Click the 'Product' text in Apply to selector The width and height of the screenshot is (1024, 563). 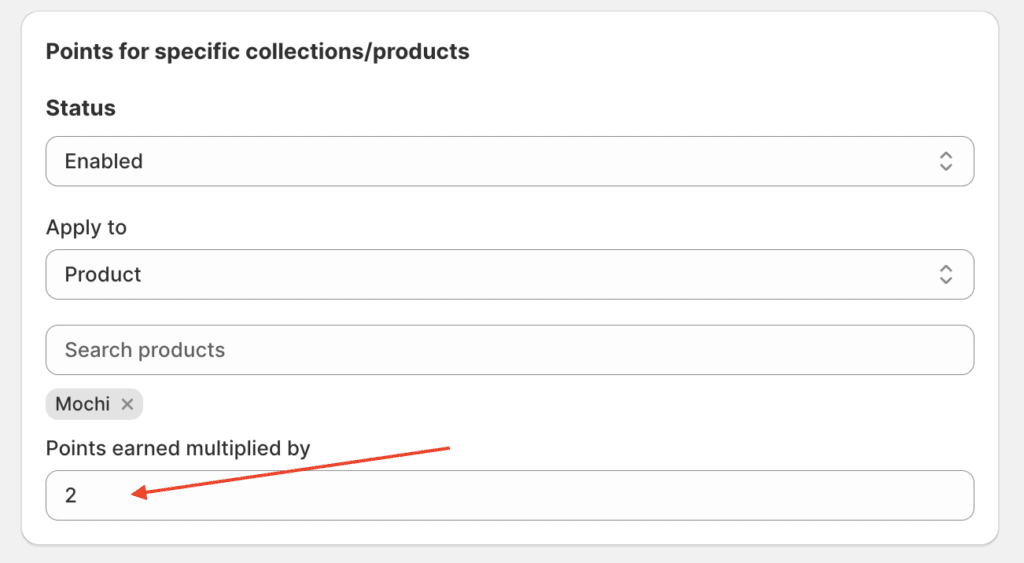103,275
